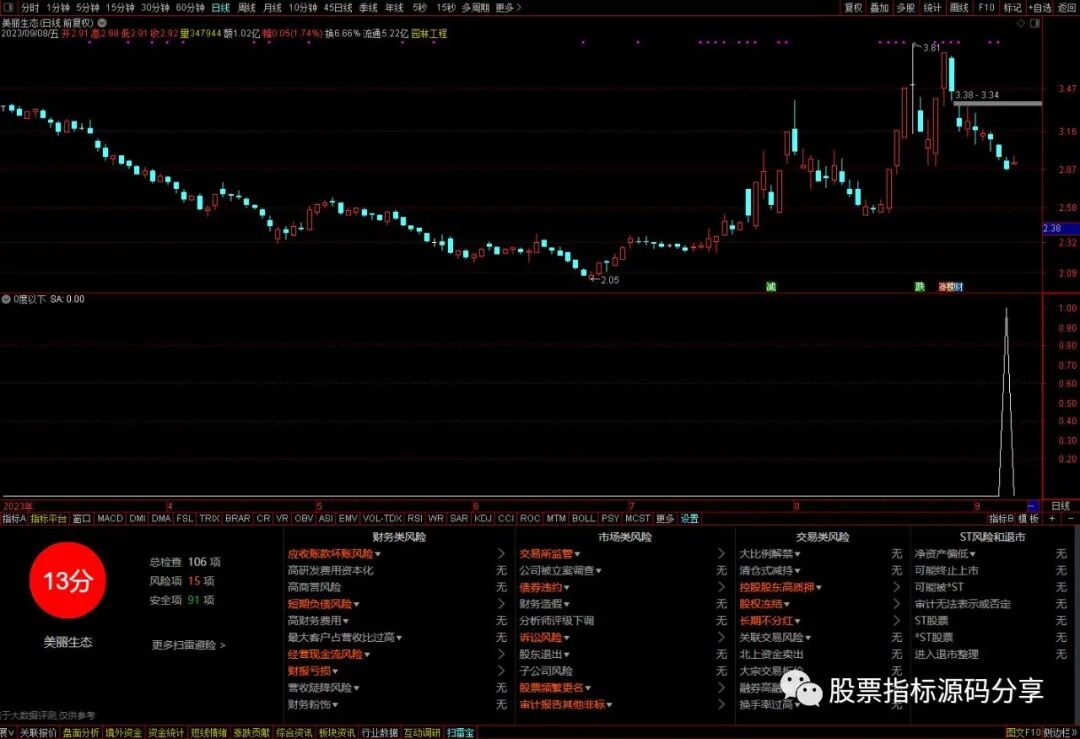1080x739 pixels.
Task: Click the panel layout icon left of 分时
Action: pos(9,8)
